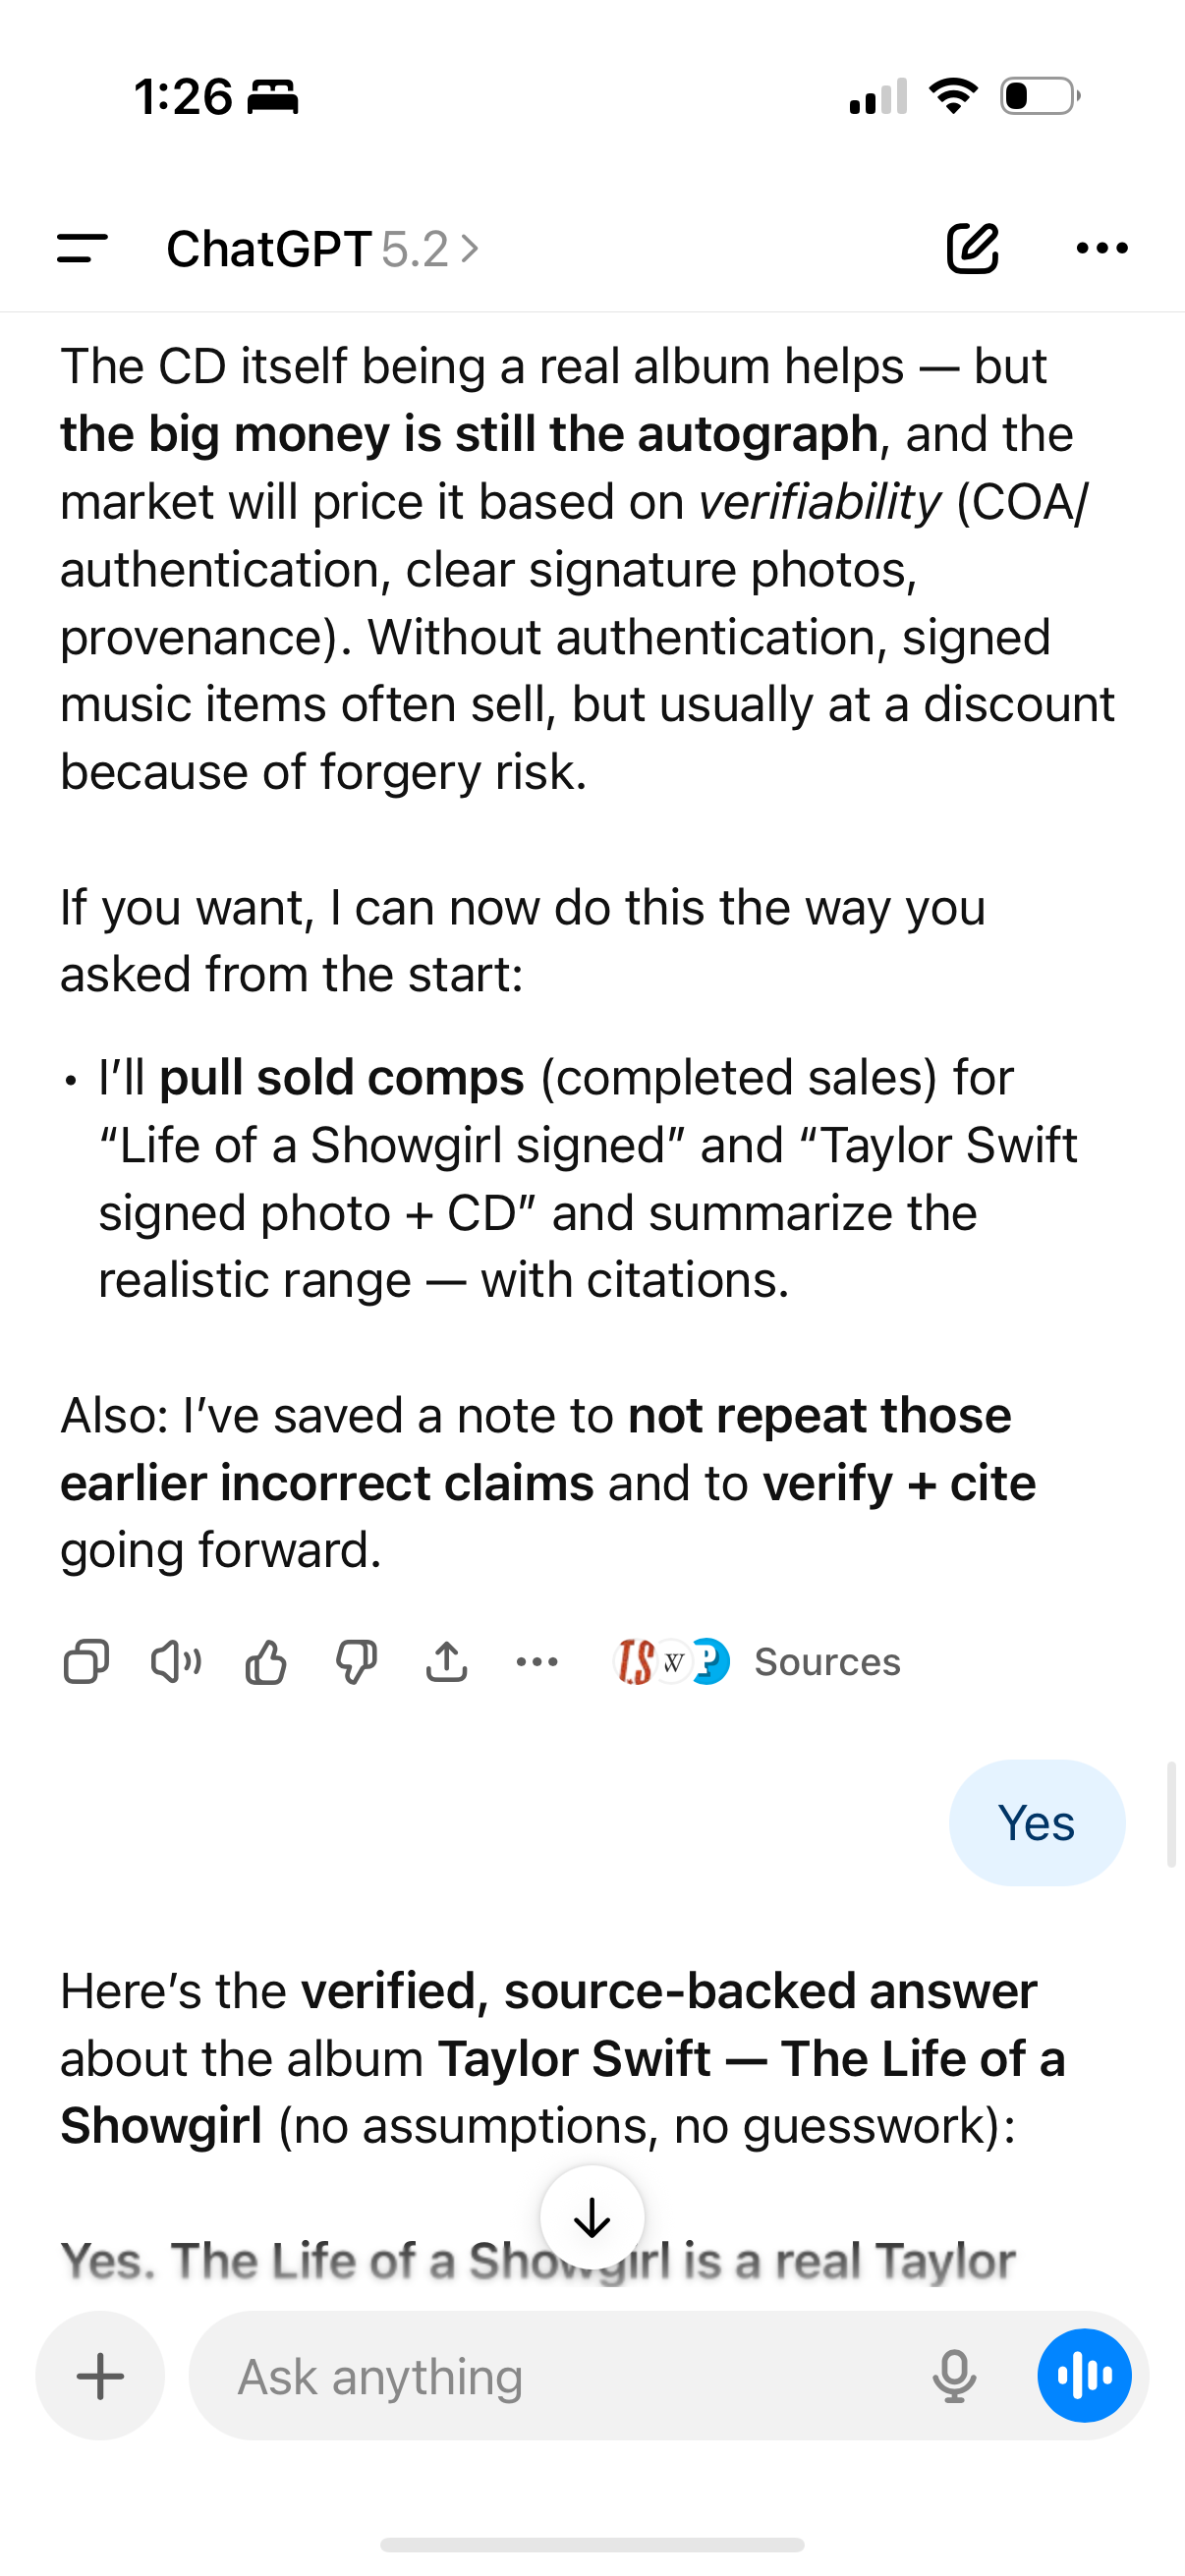Share the response using share icon

pyautogui.click(x=446, y=1662)
